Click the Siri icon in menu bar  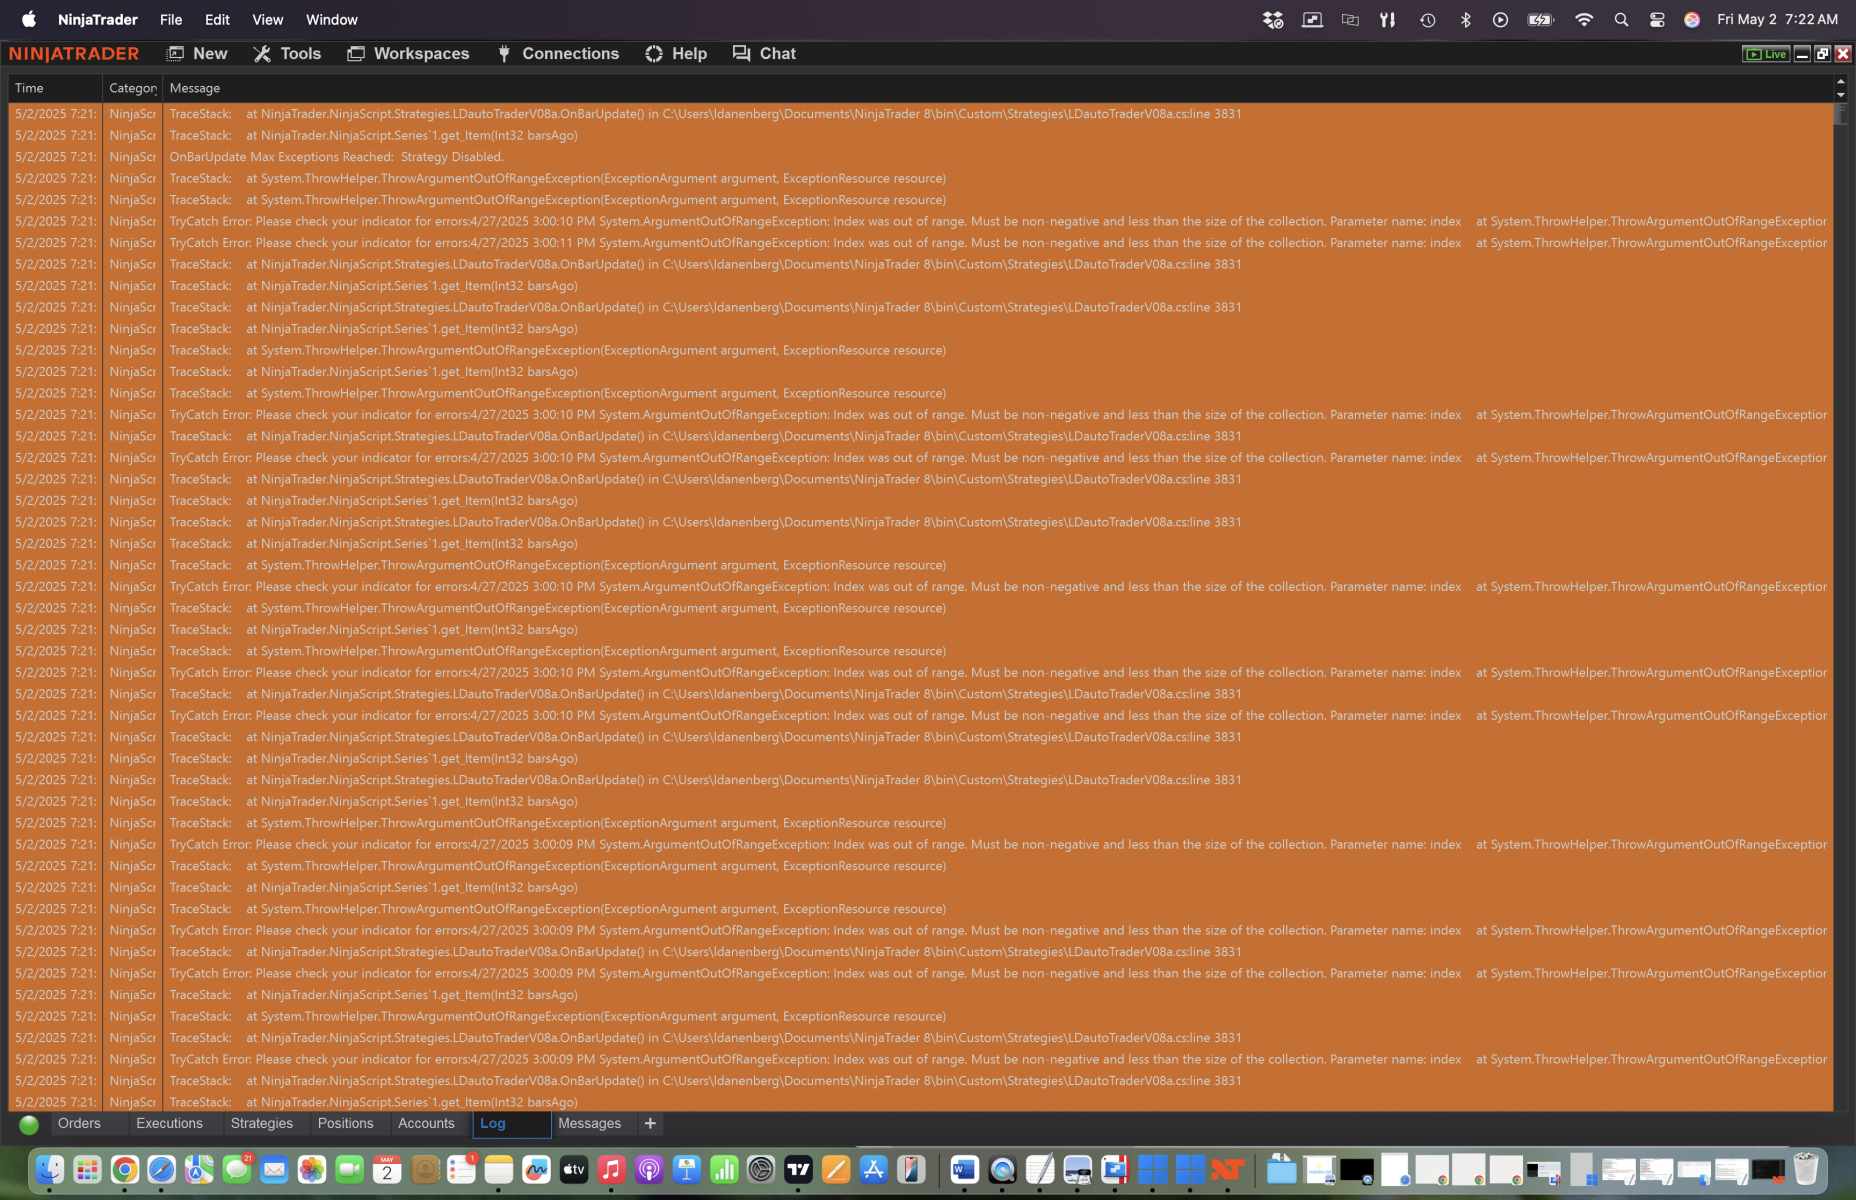[x=1692, y=19]
